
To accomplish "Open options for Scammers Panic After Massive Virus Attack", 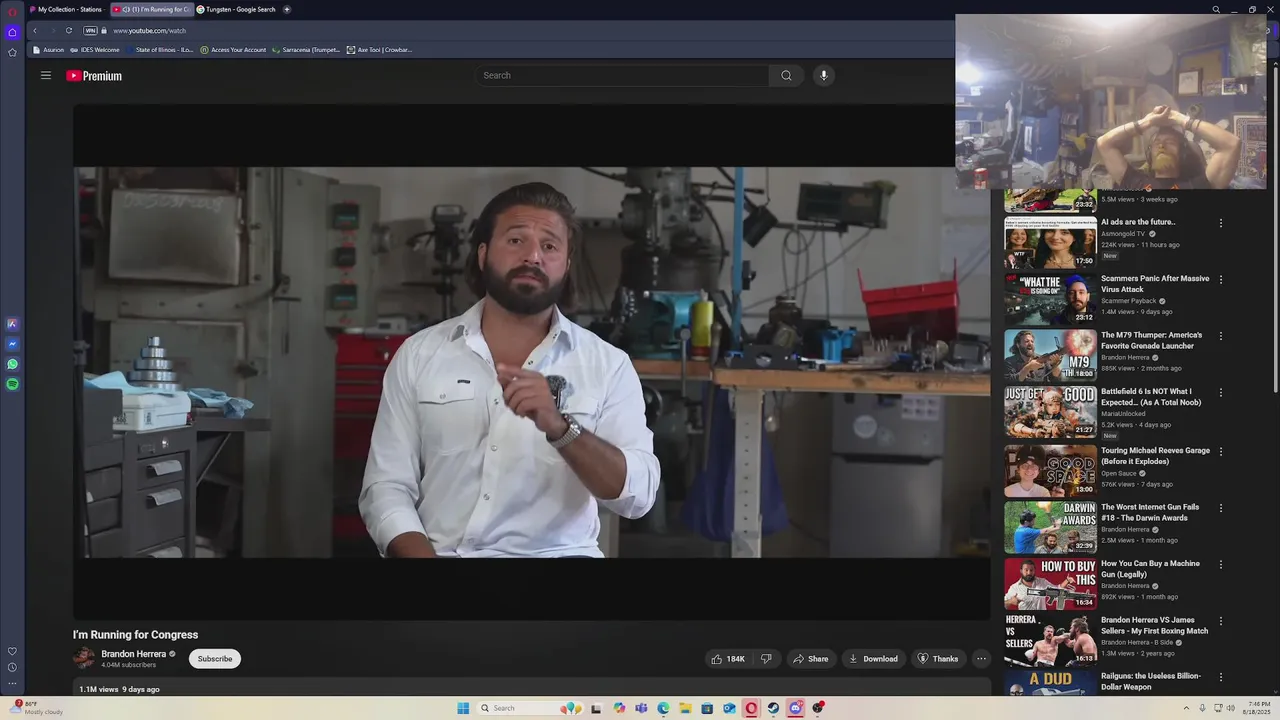I will pos(1221,279).
